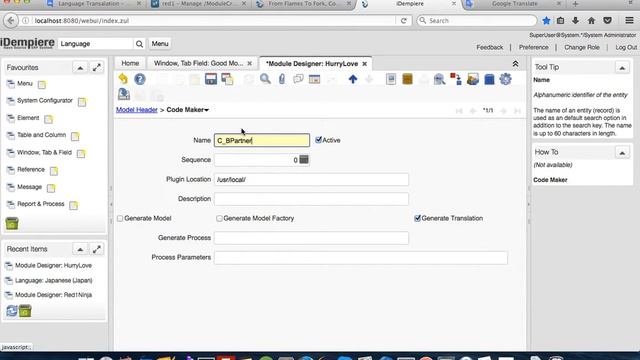Screen dimensions: 640x360
Task: Open the Menu button
Action: [x=160, y=44]
